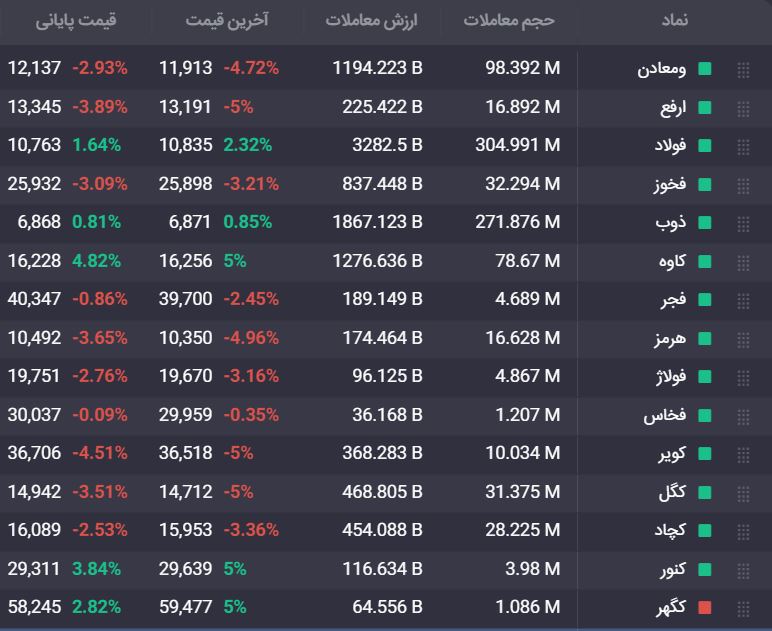Viewport: 772px width, 631px height.
Task: Click the drag handle icon beside ومعادن
Action: (743, 69)
